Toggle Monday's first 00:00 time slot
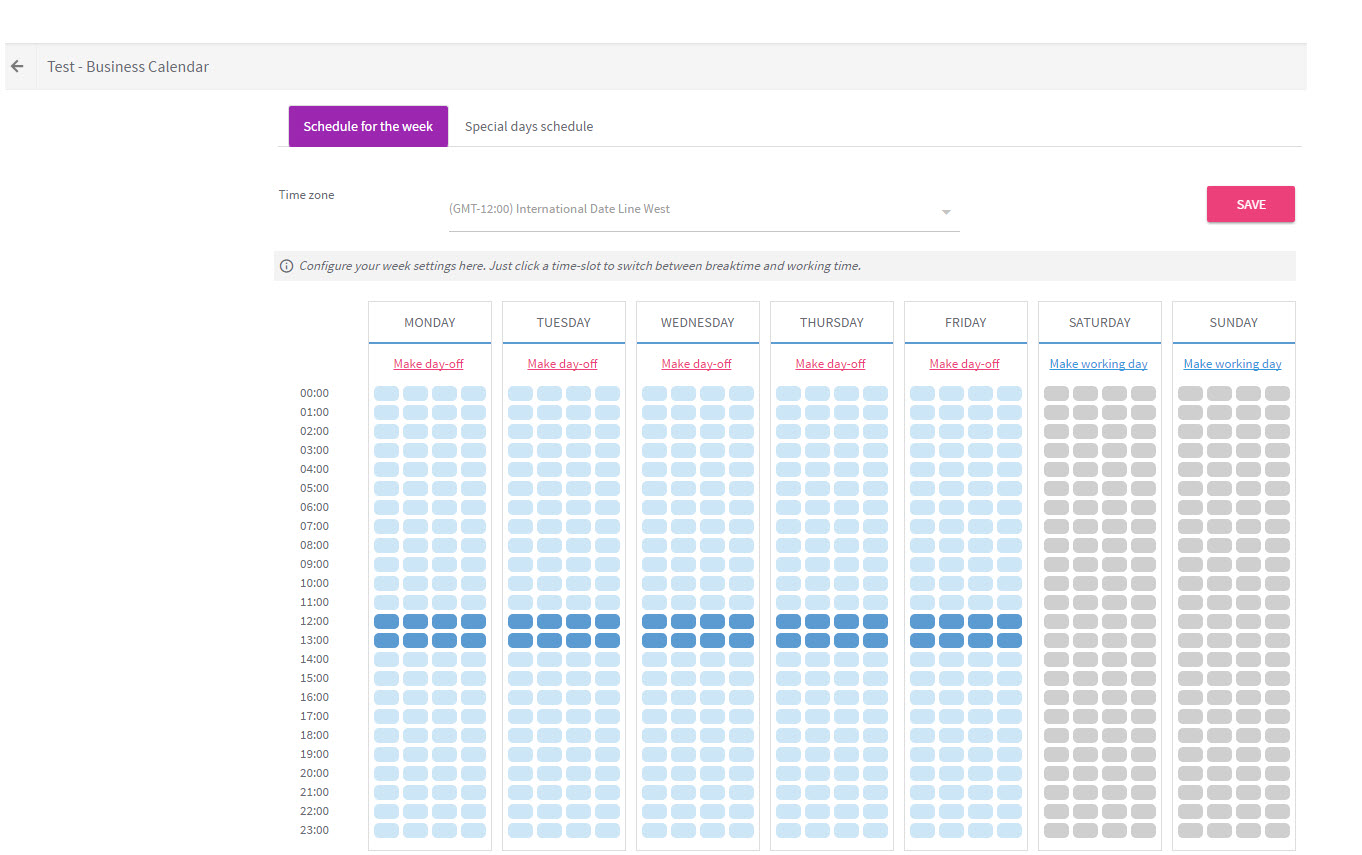This screenshot has height=855, width=1362. pos(386,394)
